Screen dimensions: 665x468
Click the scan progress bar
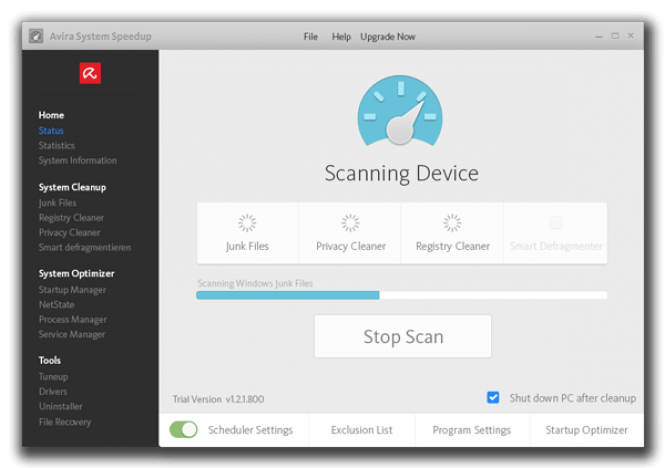click(402, 295)
